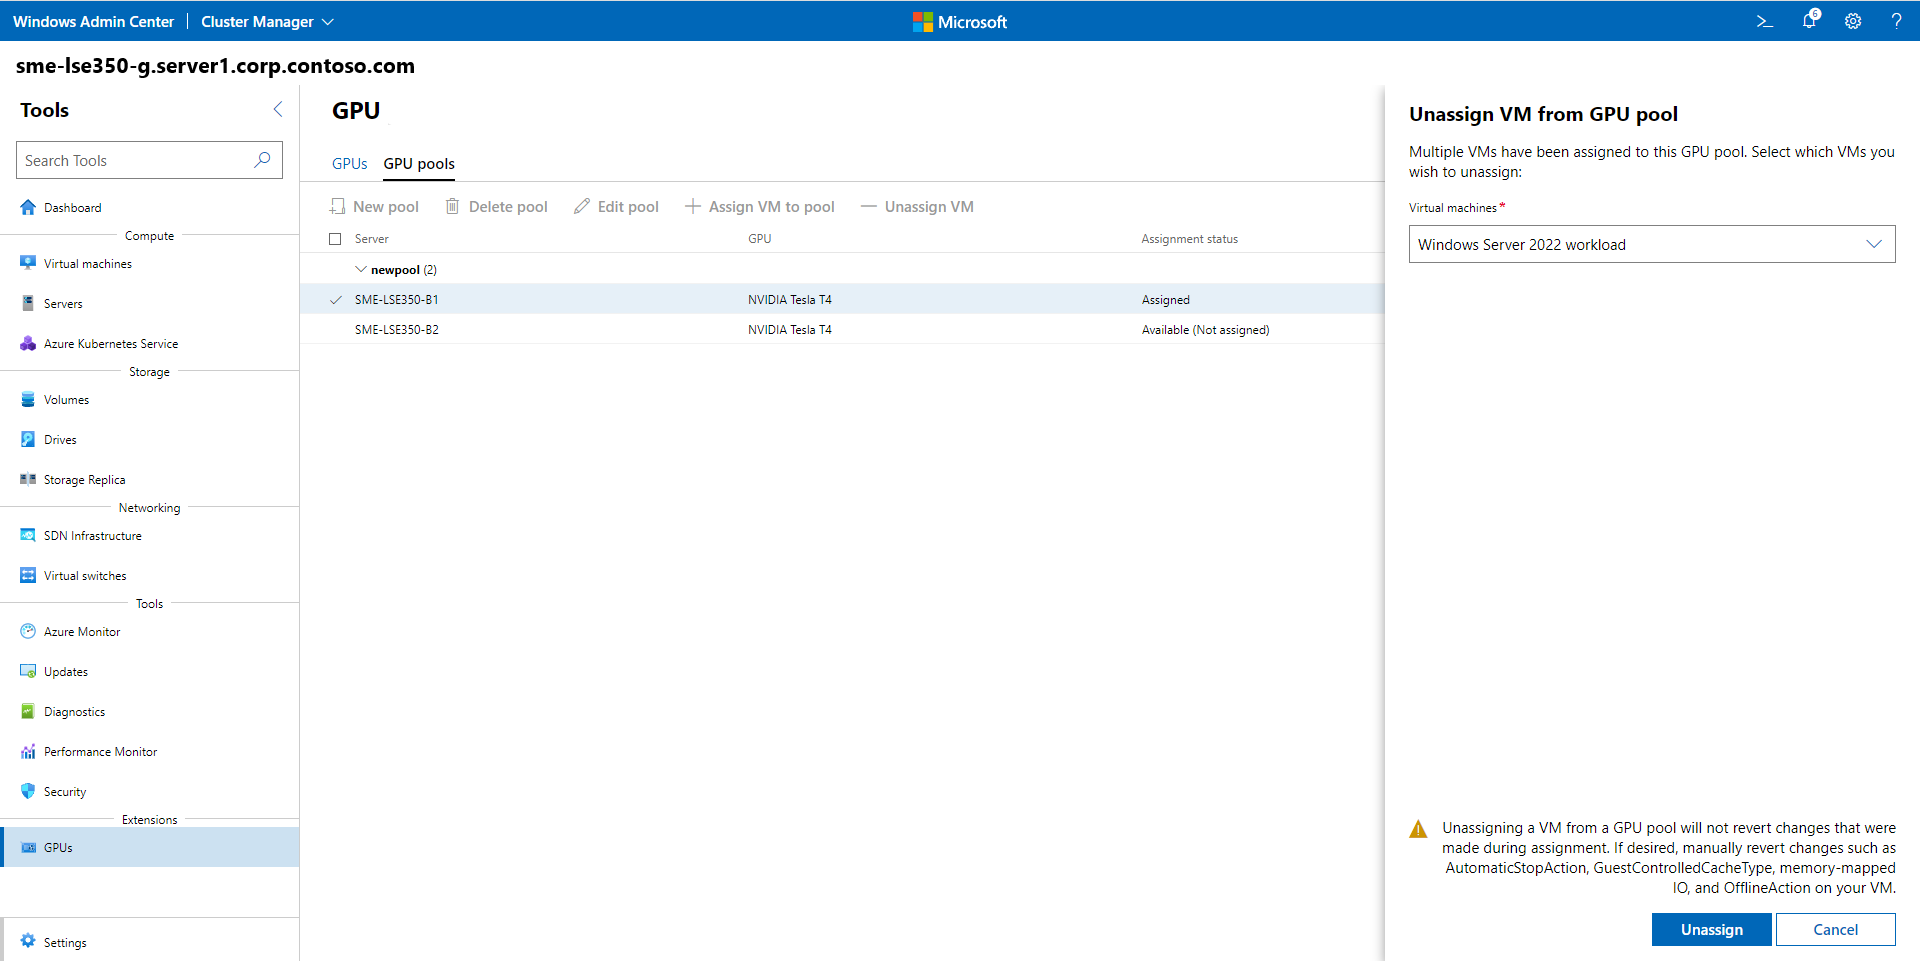The image size is (1920, 961).
Task: Open Performance Monitor from sidebar
Action: 100,752
